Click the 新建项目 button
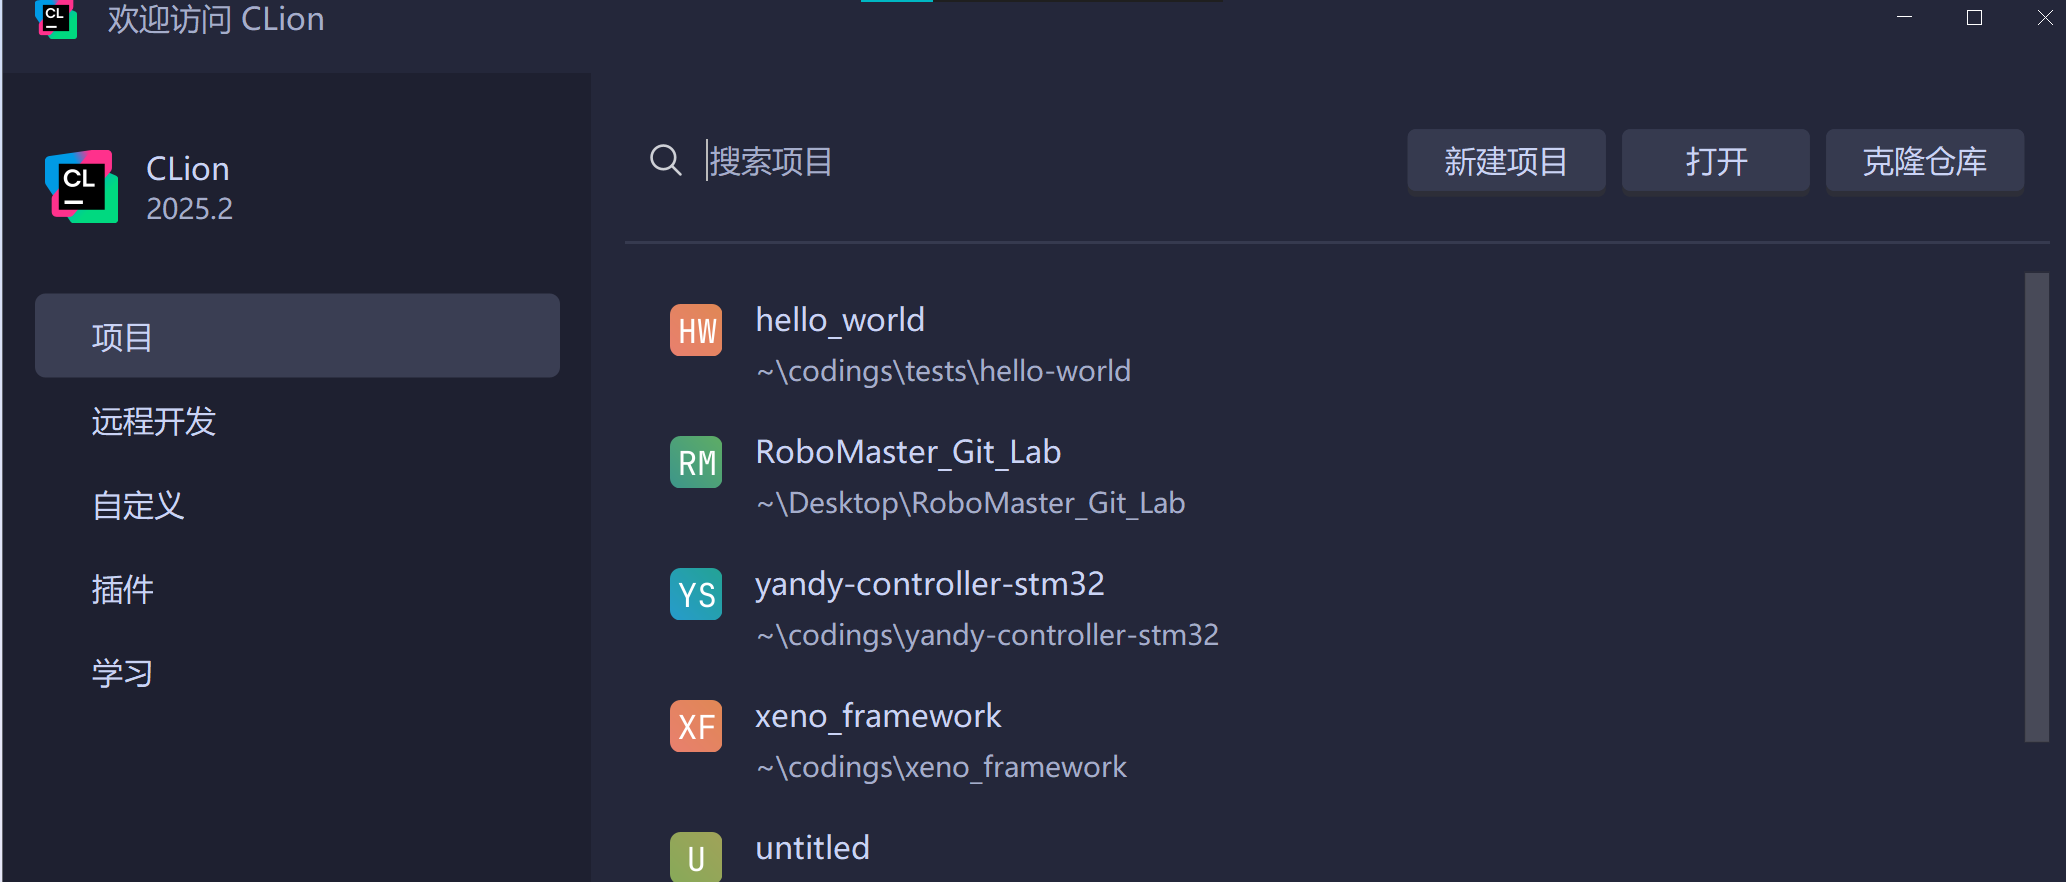2066x882 pixels. (x=1506, y=161)
